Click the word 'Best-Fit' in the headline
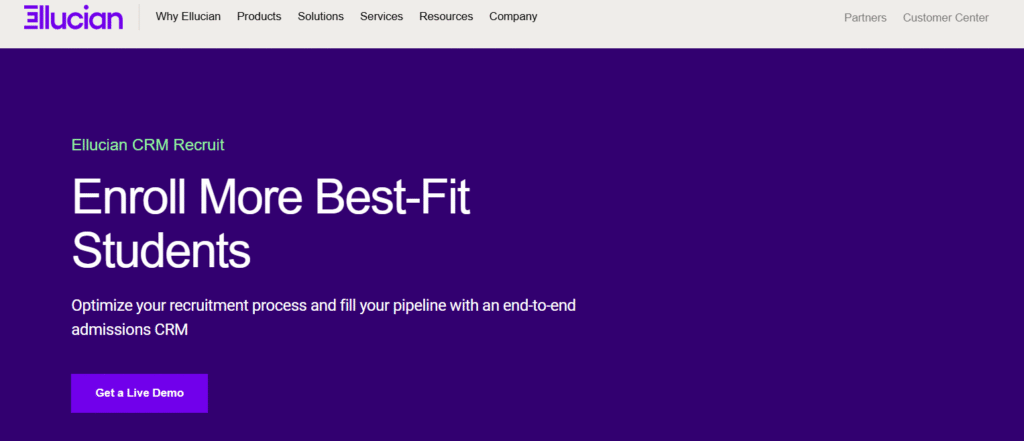The height and width of the screenshot is (441, 1024). click(x=393, y=198)
